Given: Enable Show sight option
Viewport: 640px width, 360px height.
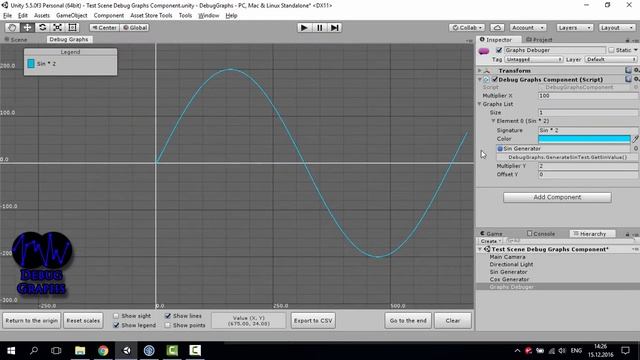Looking at the screenshot, I should [116, 316].
